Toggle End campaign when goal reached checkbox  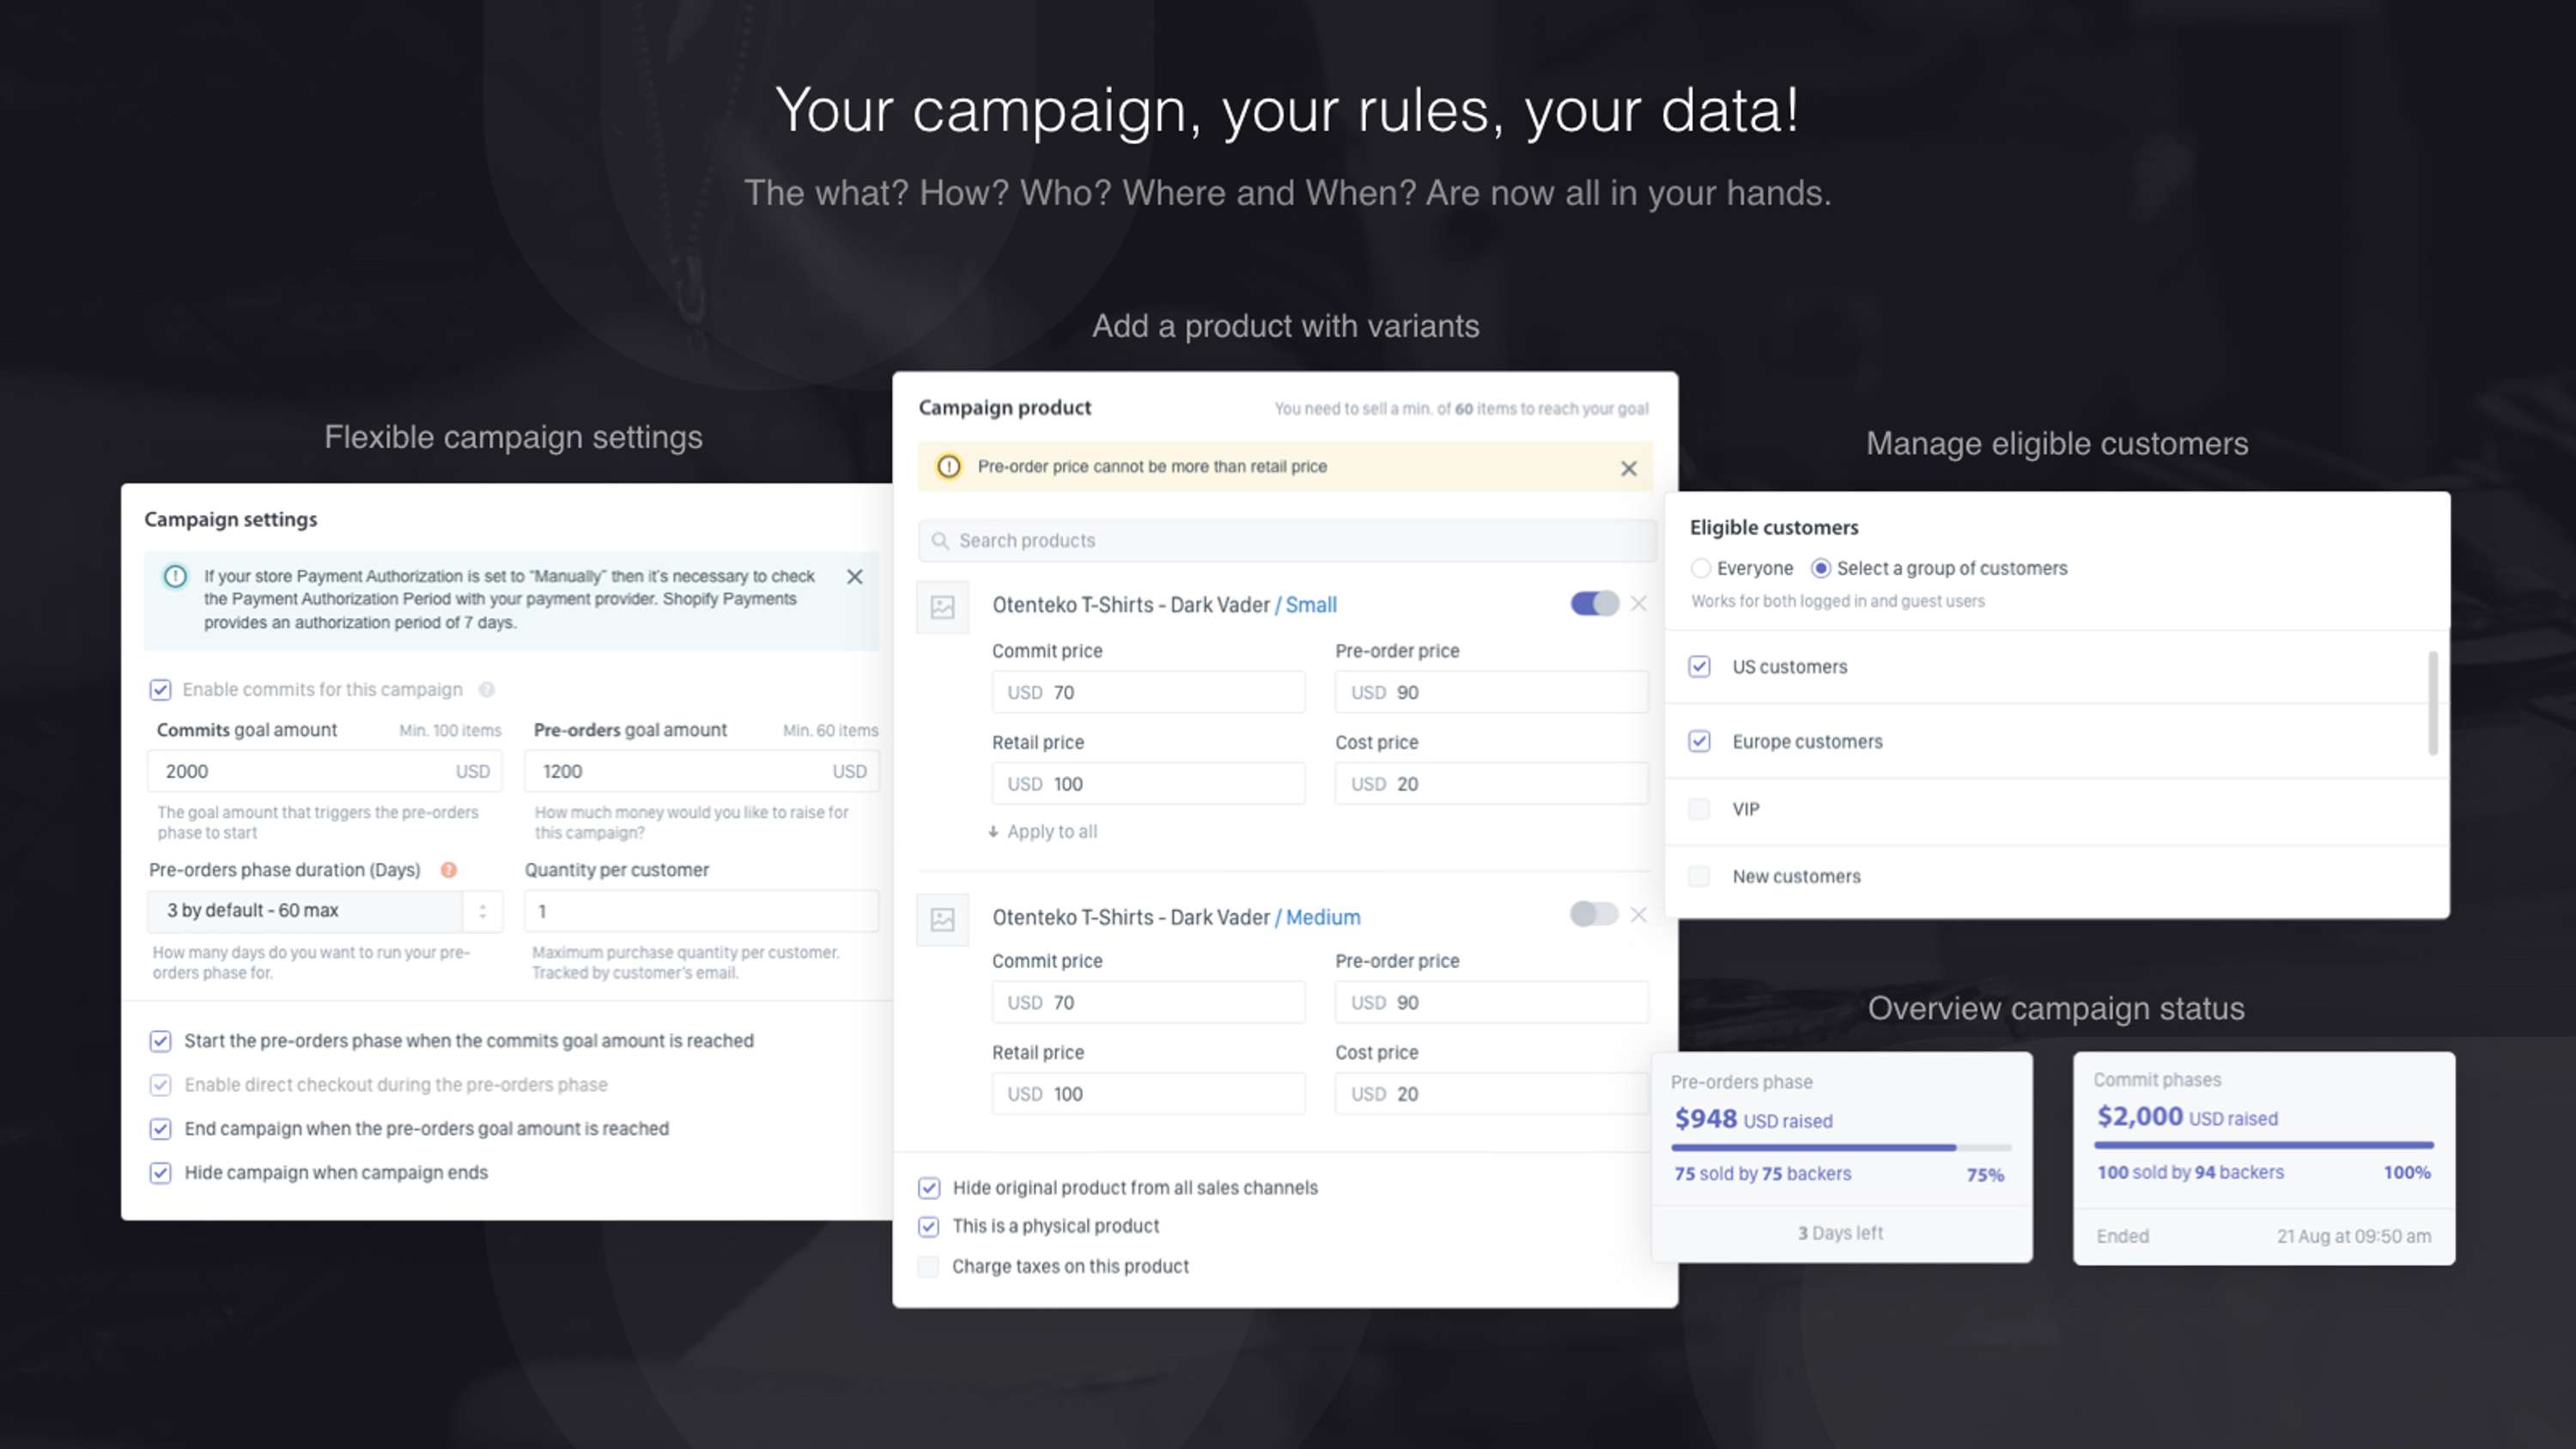(x=160, y=1129)
